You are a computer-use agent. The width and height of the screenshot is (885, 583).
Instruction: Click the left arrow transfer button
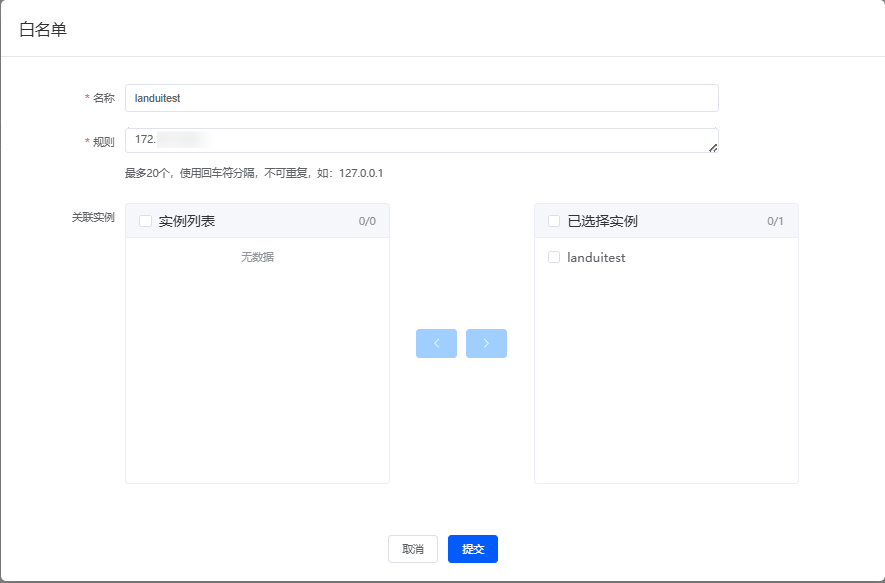coord(436,343)
